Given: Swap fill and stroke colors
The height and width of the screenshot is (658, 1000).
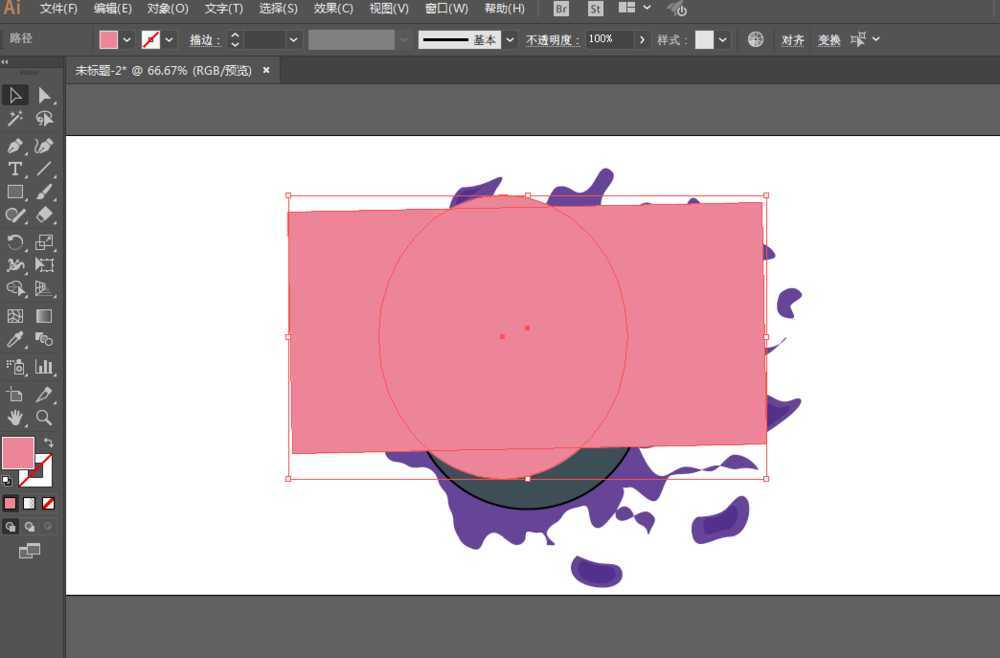Looking at the screenshot, I should [x=48, y=442].
